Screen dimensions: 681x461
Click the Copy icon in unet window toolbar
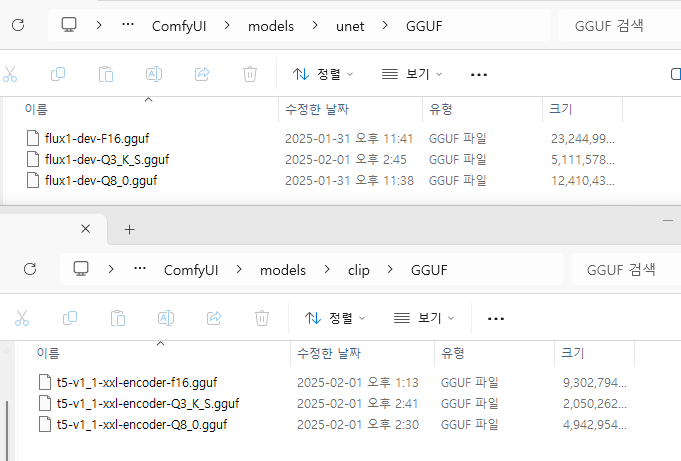pyautogui.click(x=58, y=74)
